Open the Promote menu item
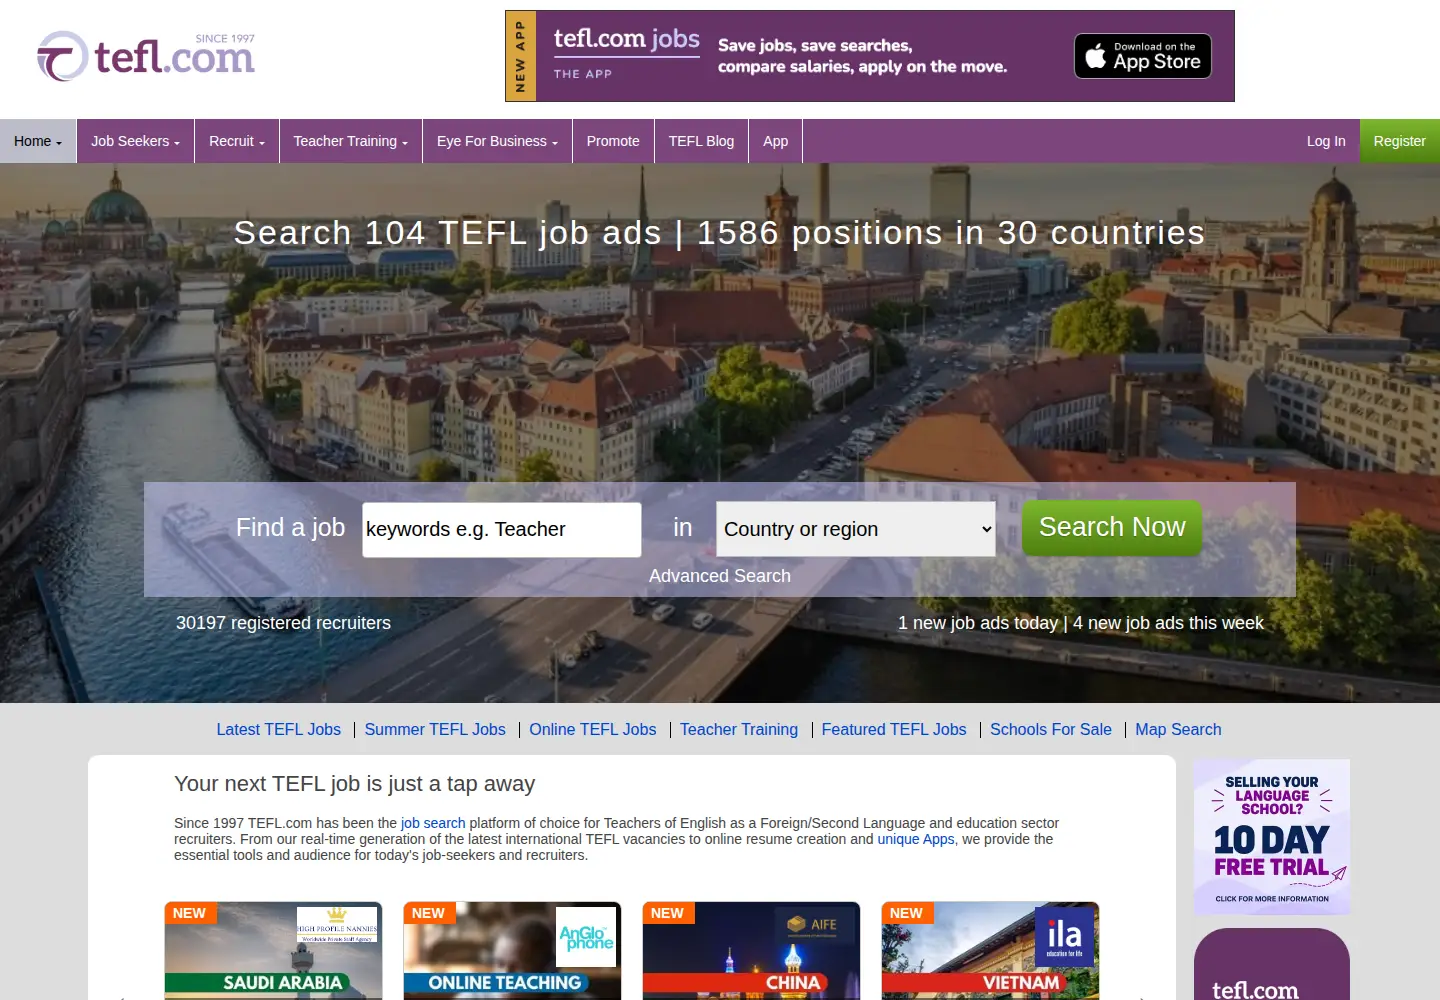Screen dimensions: 1440x1000 [613, 141]
